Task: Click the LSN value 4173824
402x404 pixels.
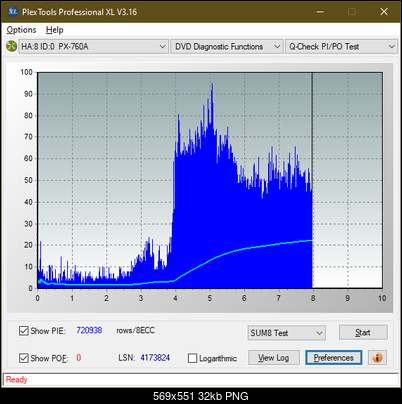Action: pyautogui.click(x=155, y=358)
